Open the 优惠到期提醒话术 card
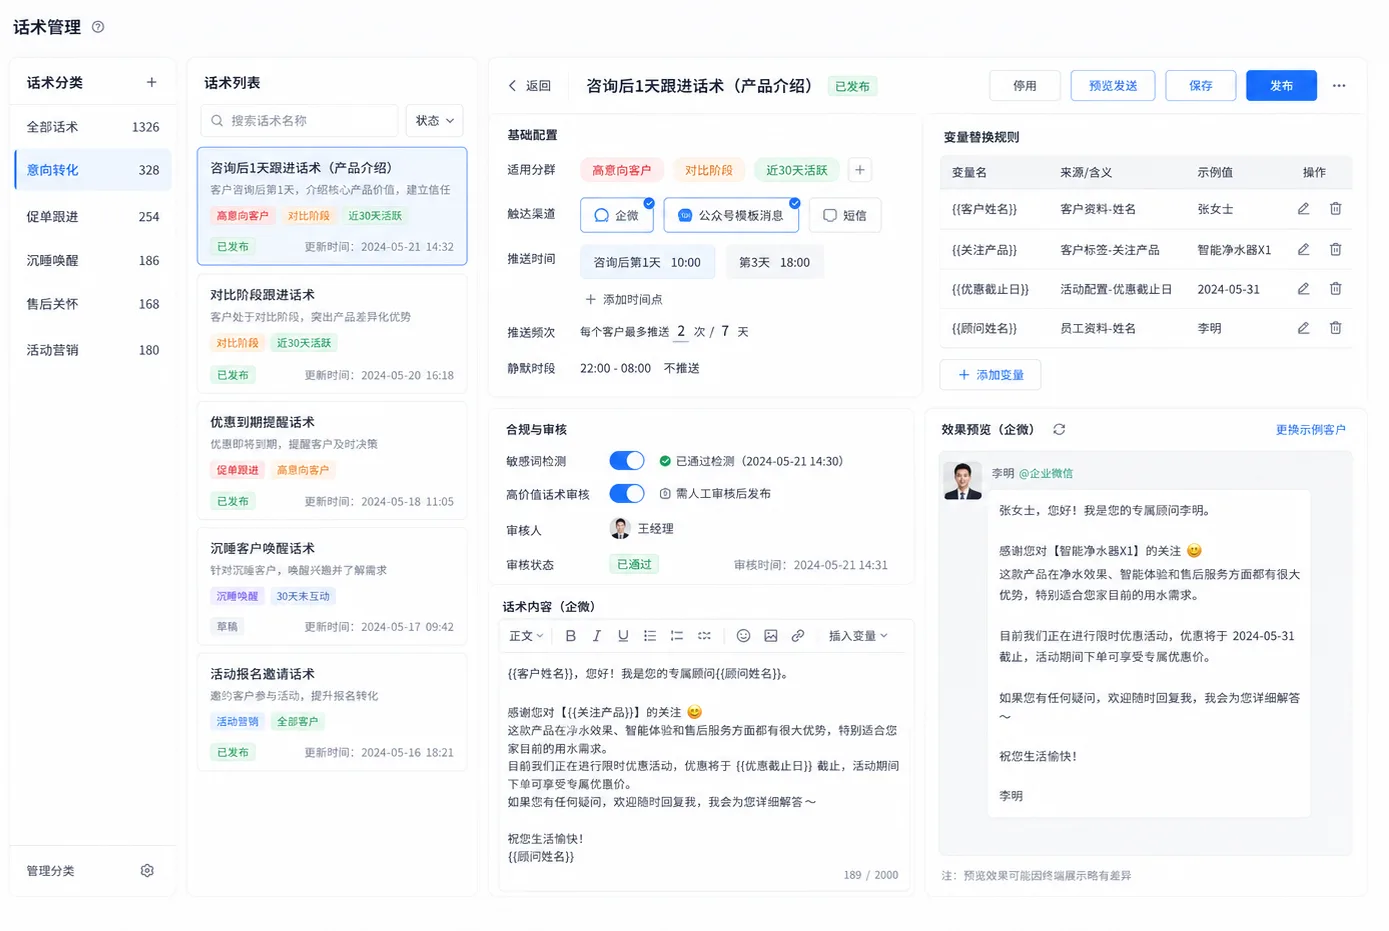This screenshot has width=1389, height=931. [332, 460]
